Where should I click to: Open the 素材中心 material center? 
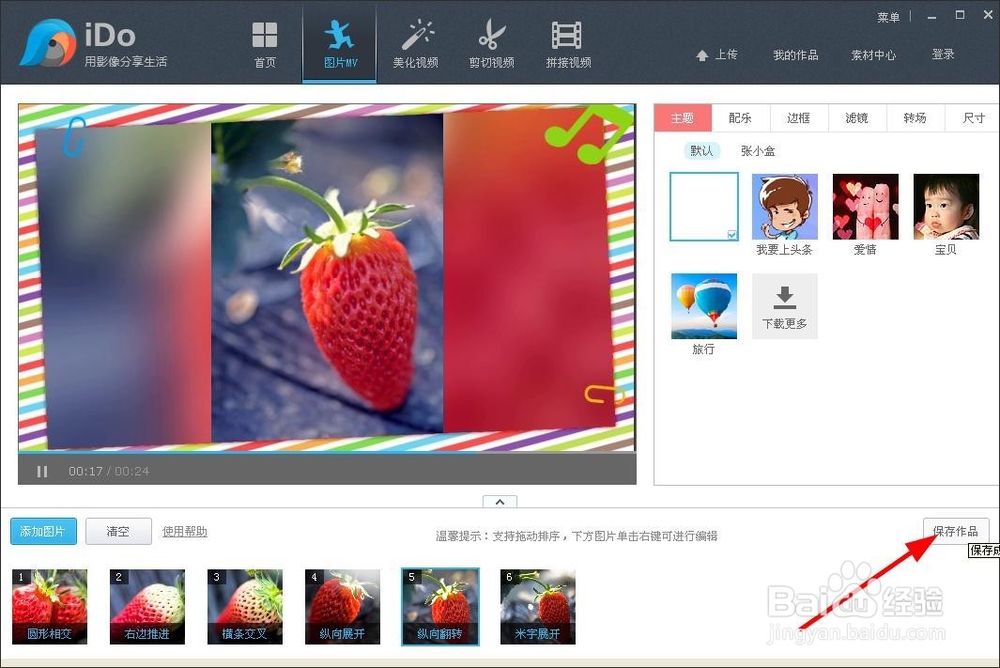[874, 55]
